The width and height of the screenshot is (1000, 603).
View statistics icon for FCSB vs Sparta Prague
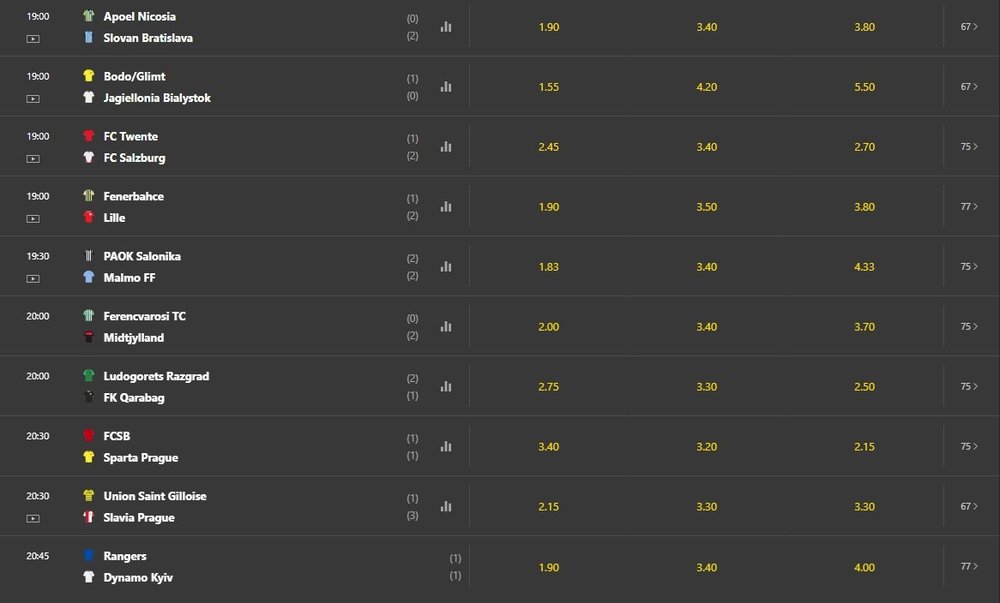point(446,446)
